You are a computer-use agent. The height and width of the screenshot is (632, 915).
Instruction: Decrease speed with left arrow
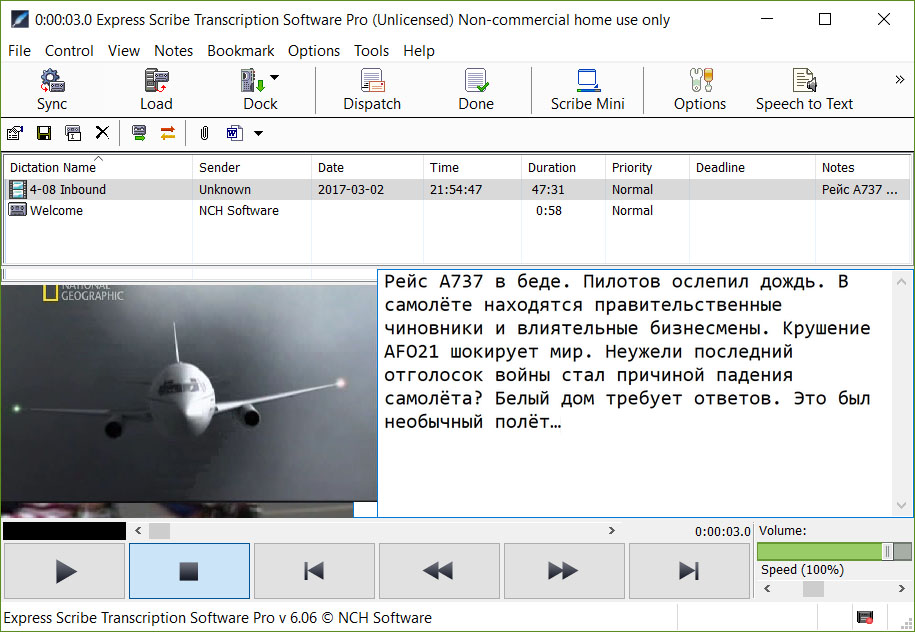(767, 589)
